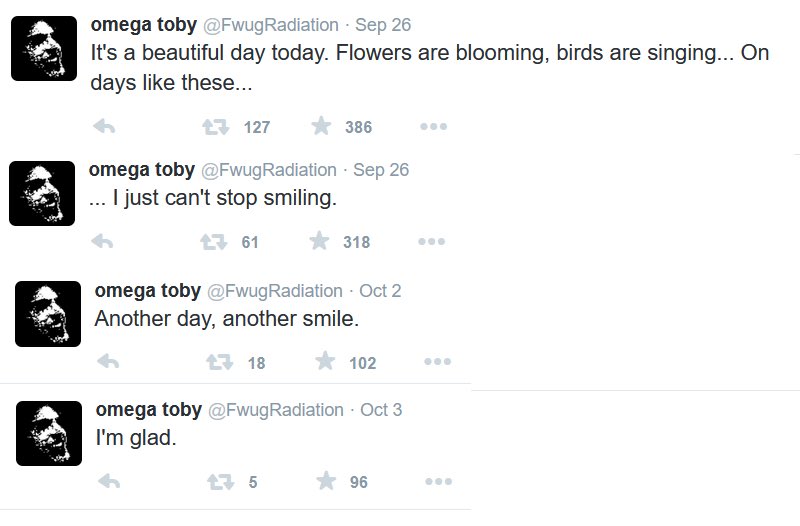The height and width of the screenshot is (526, 800).
Task: Star the tweet with 318 favorites
Action: pyautogui.click(x=319, y=241)
